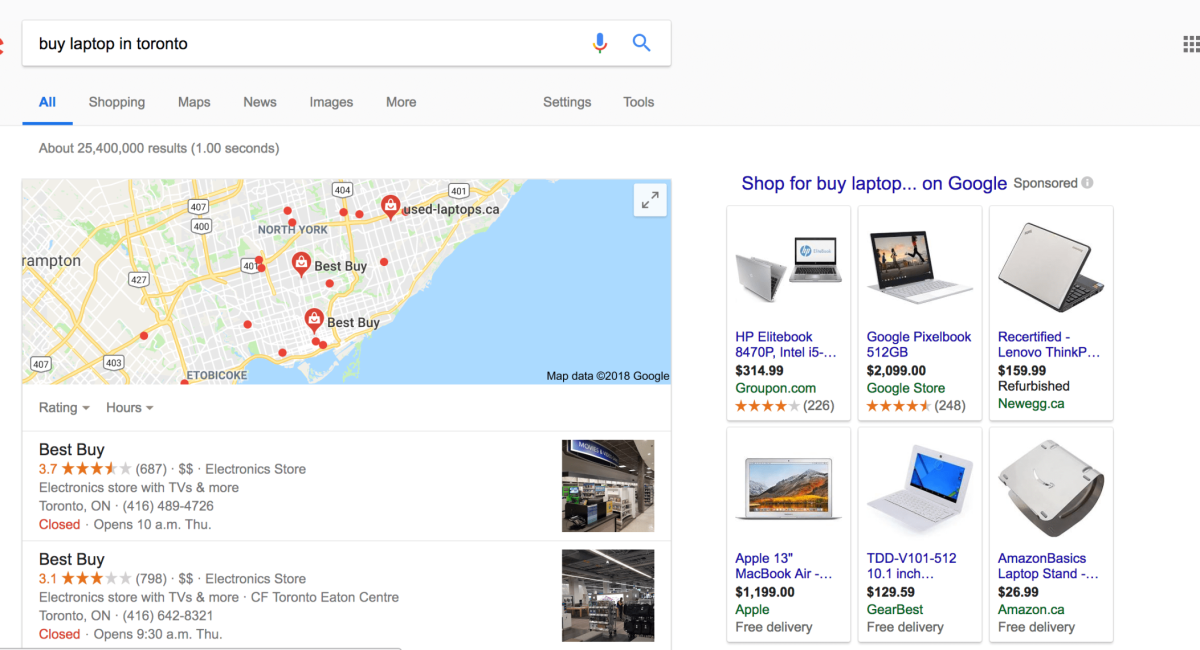
Task: Open the Google Pixelbook 512GB product link
Action: click(x=919, y=344)
